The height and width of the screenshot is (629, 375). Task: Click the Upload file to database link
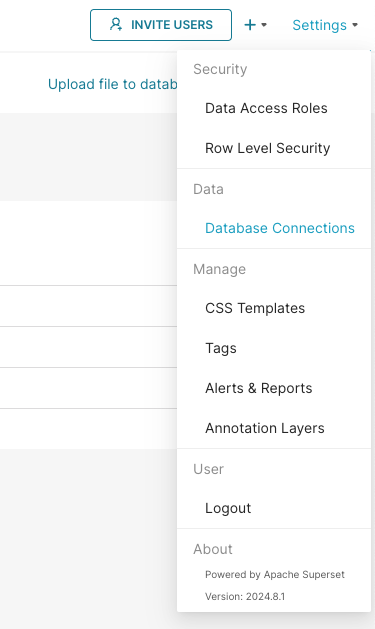(113, 84)
